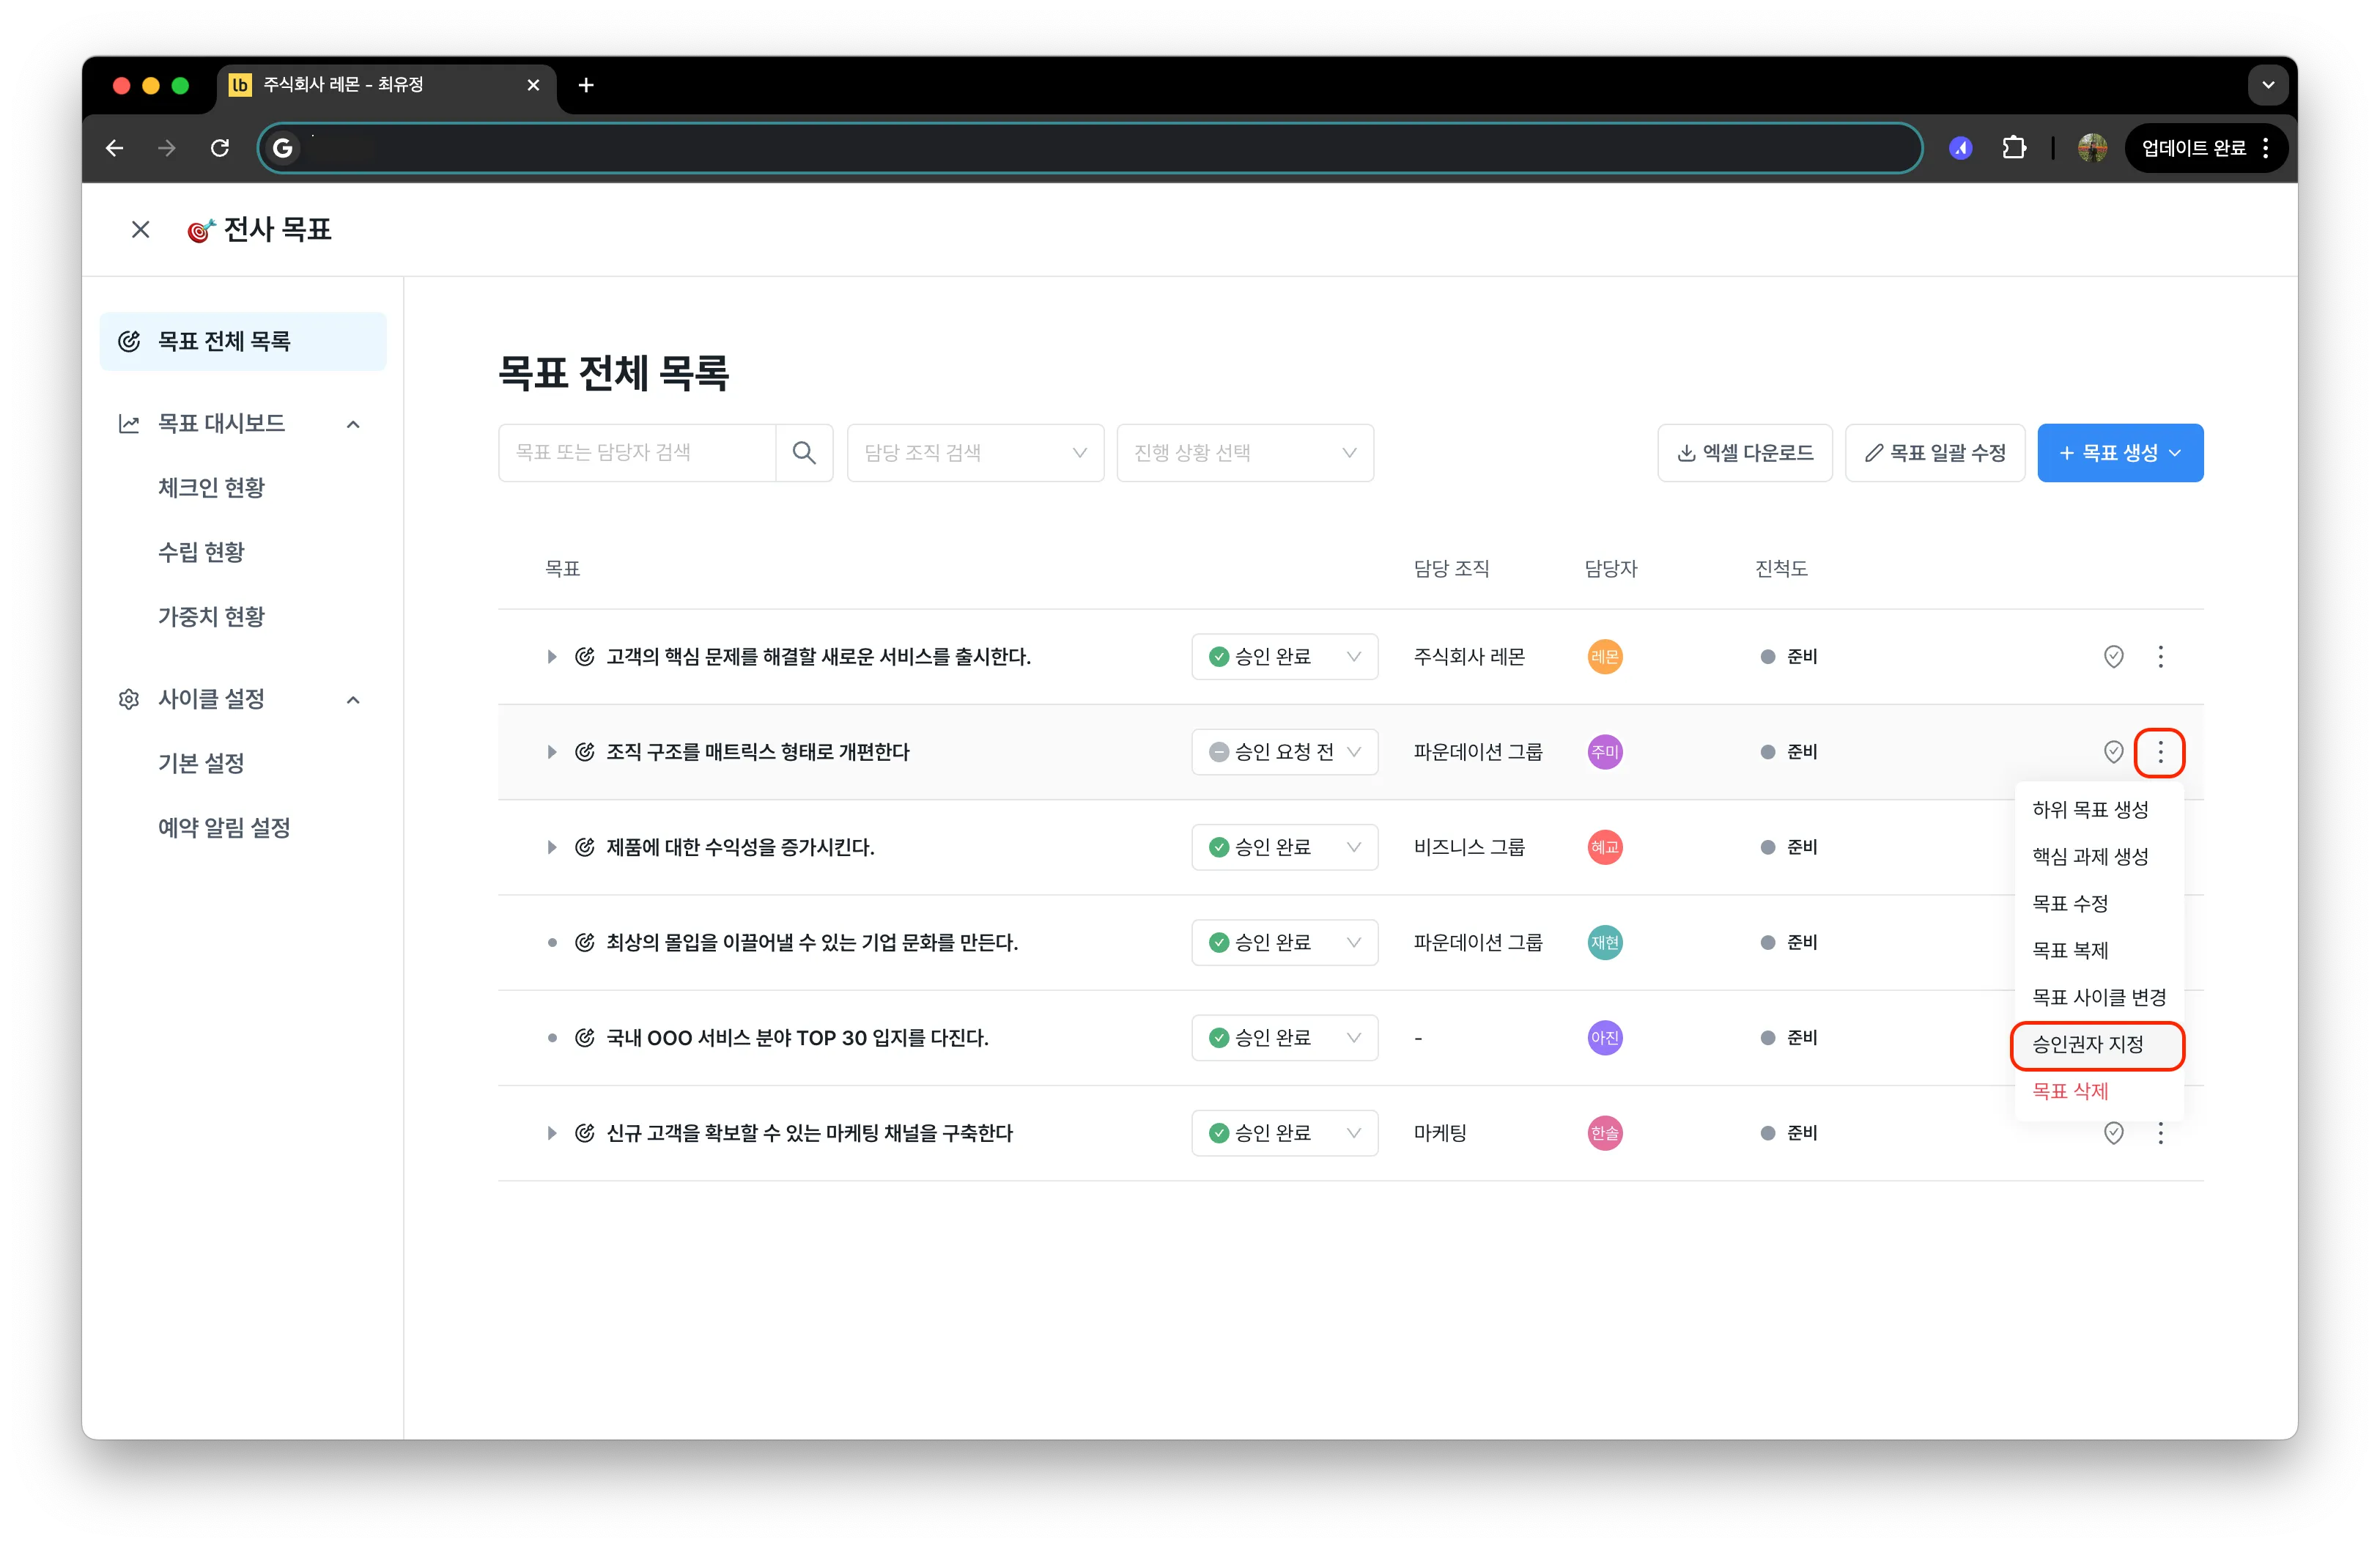The width and height of the screenshot is (2380, 1548).
Task: Open the extensions puzzle icon
Action: [x=2014, y=148]
